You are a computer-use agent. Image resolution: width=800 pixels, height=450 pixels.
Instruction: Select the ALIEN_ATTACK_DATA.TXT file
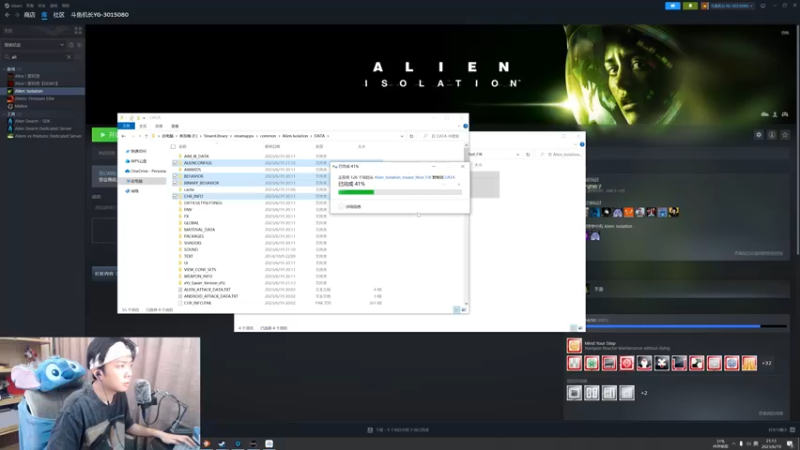pos(207,289)
